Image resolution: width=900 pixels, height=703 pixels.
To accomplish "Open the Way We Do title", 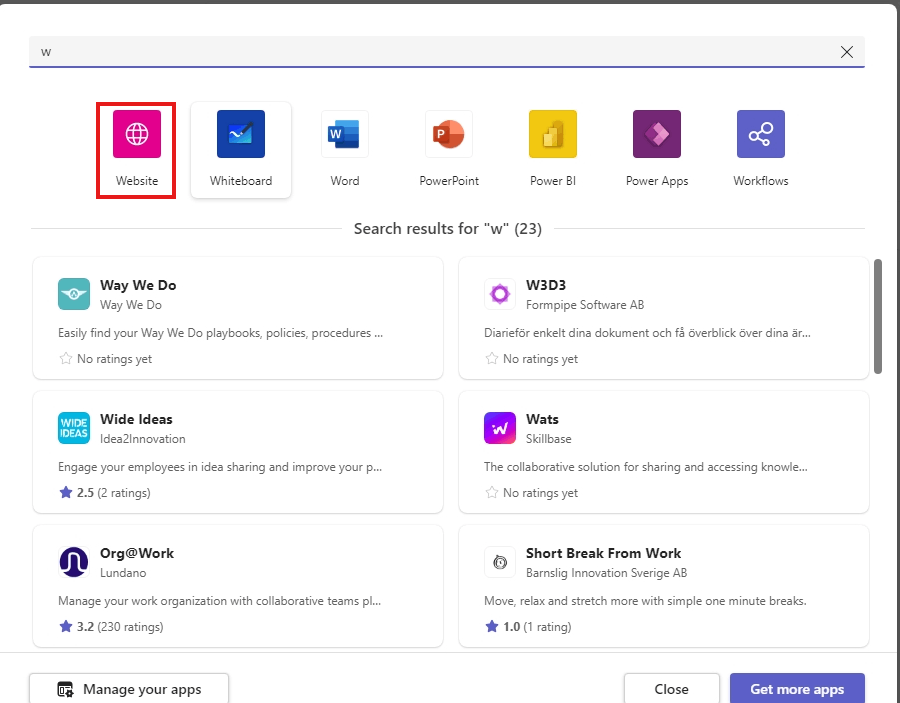I will 138,285.
